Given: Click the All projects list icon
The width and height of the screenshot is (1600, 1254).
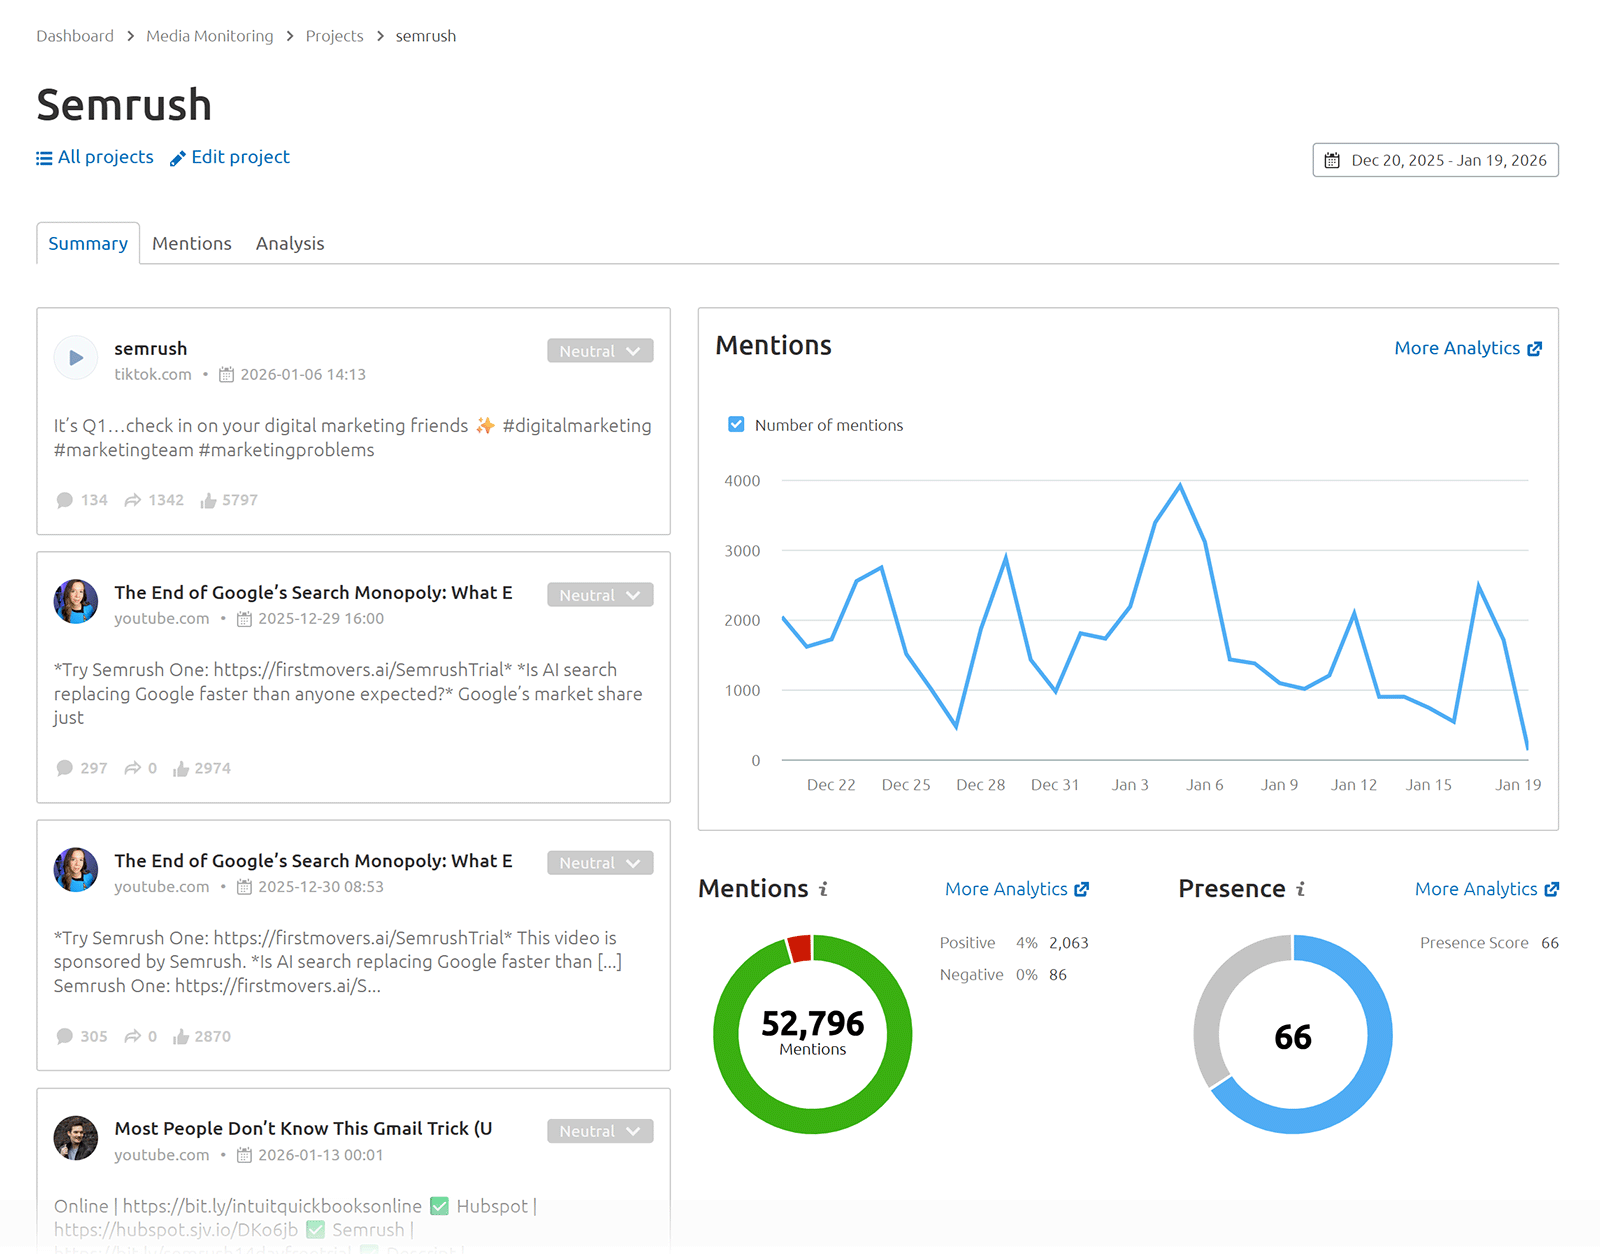Looking at the screenshot, I should point(43,157).
